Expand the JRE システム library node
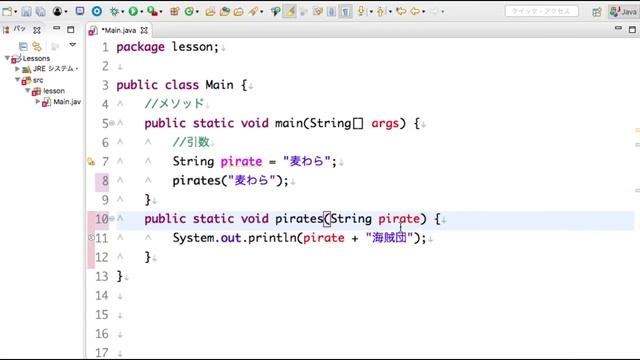The height and width of the screenshot is (360, 640). [17, 69]
